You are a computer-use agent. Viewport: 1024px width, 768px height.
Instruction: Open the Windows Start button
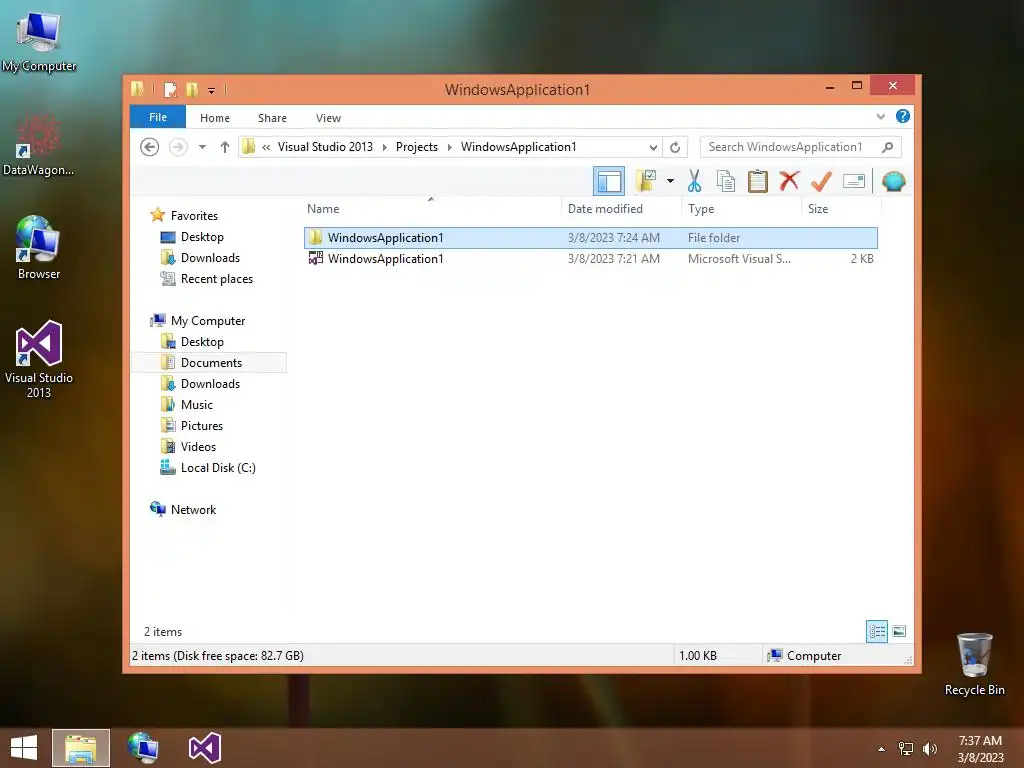pyautogui.click(x=24, y=748)
